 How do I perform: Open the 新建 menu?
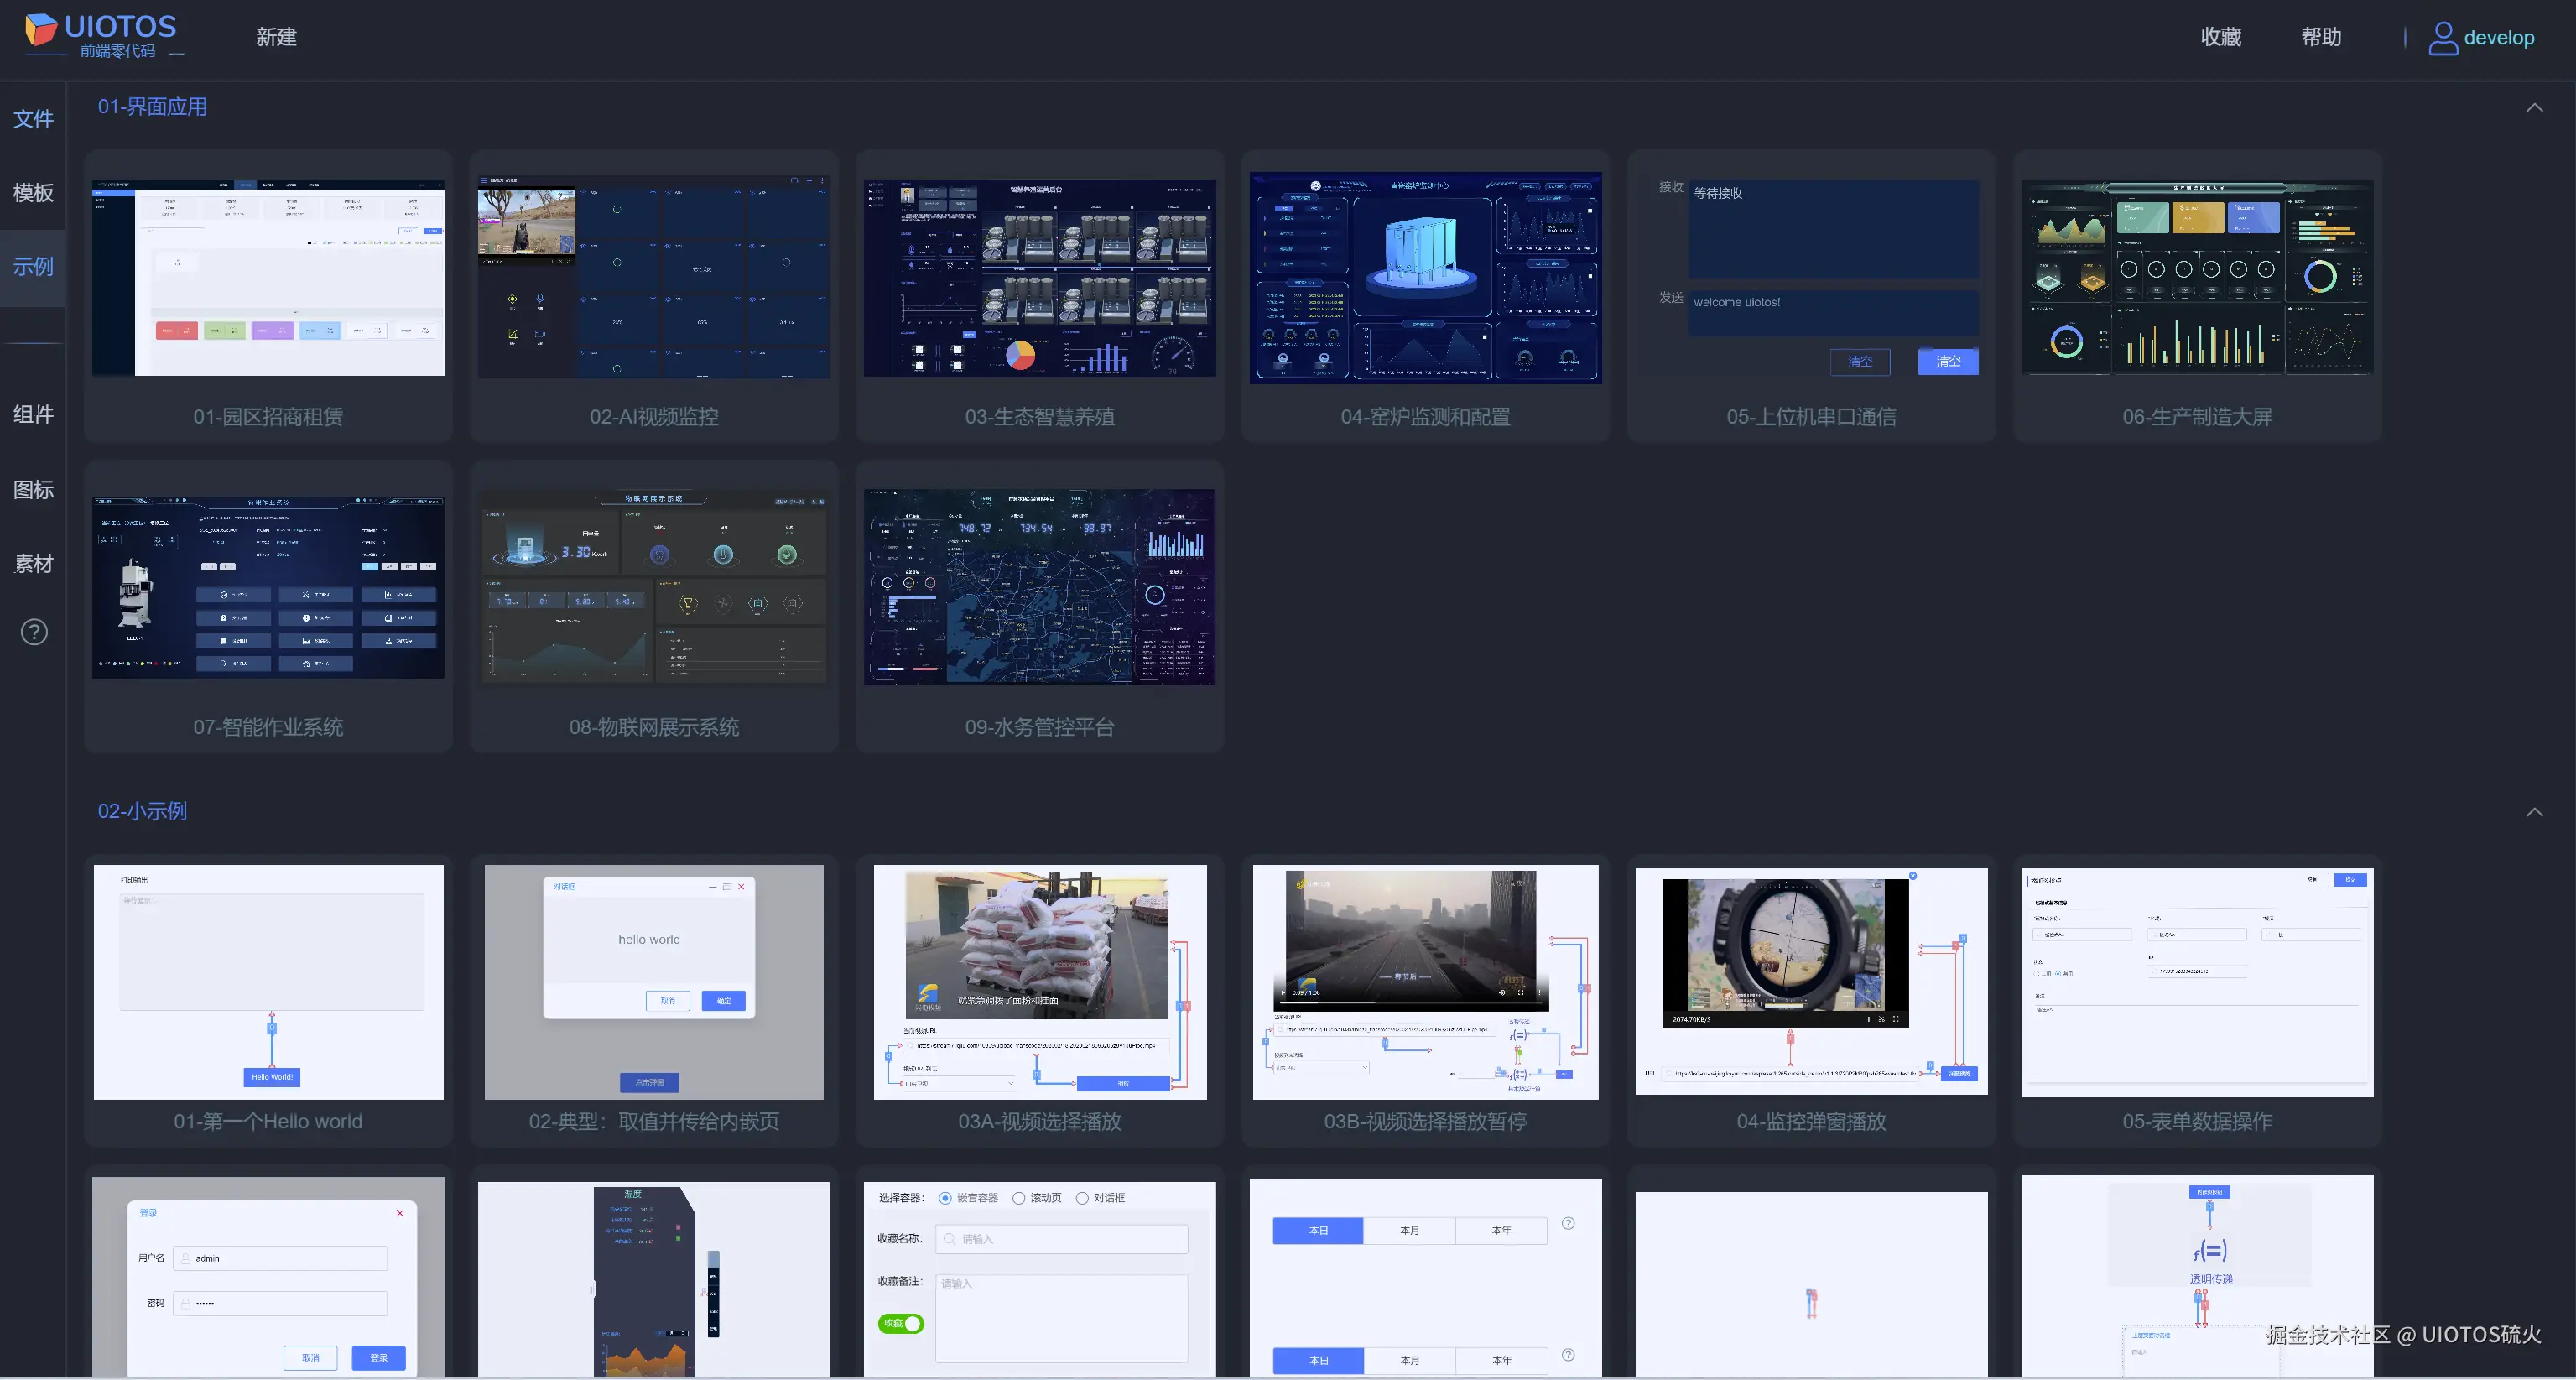pyautogui.click(x=276, y=37)
